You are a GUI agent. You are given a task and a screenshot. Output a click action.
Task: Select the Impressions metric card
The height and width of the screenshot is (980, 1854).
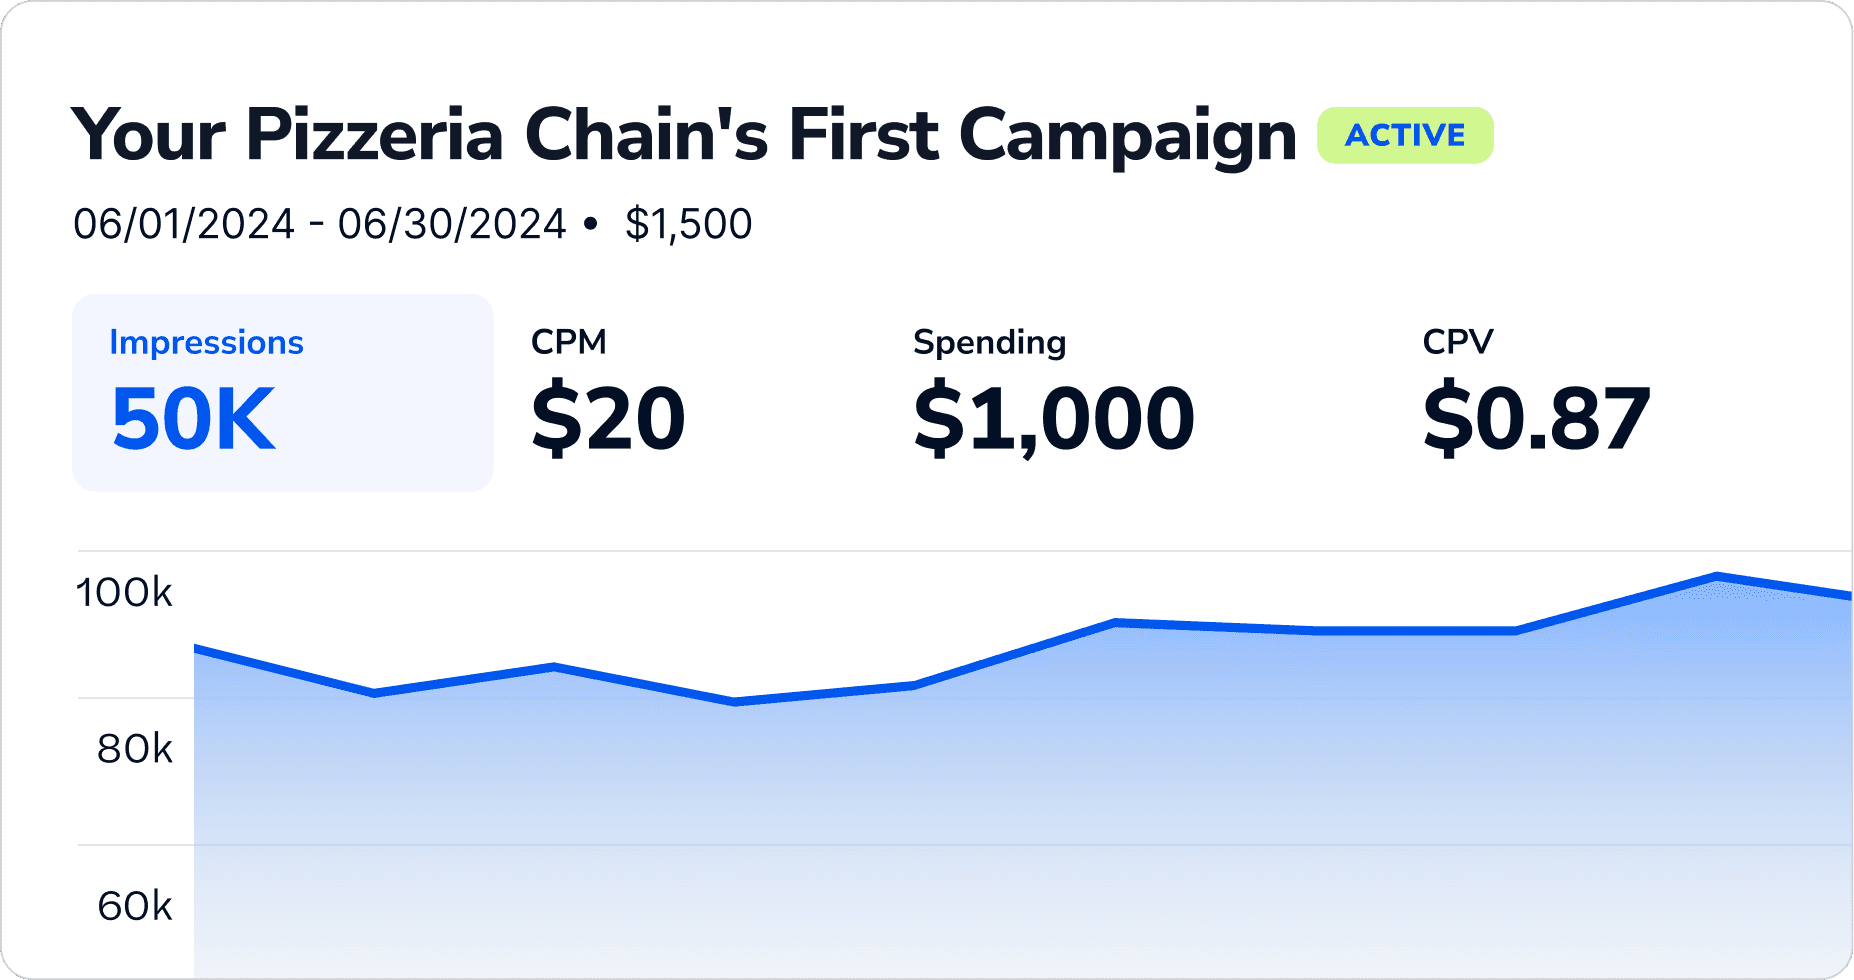tap(283, 390)
